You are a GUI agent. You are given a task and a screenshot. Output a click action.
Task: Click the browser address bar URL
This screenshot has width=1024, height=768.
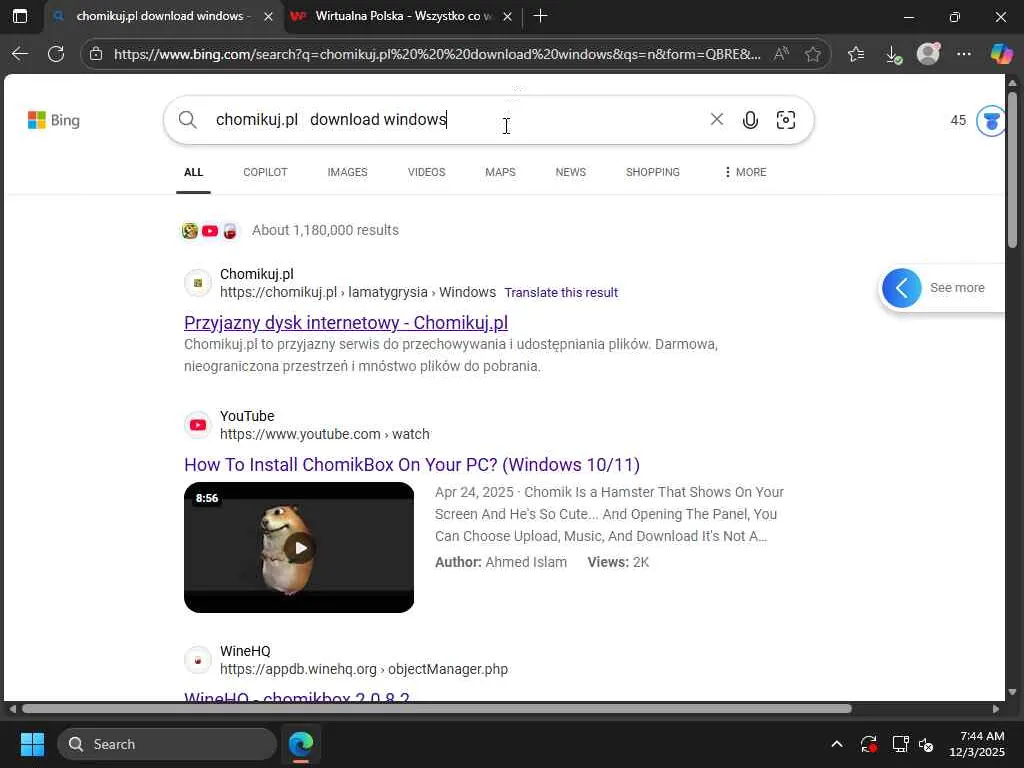click(x=437, y=54)
